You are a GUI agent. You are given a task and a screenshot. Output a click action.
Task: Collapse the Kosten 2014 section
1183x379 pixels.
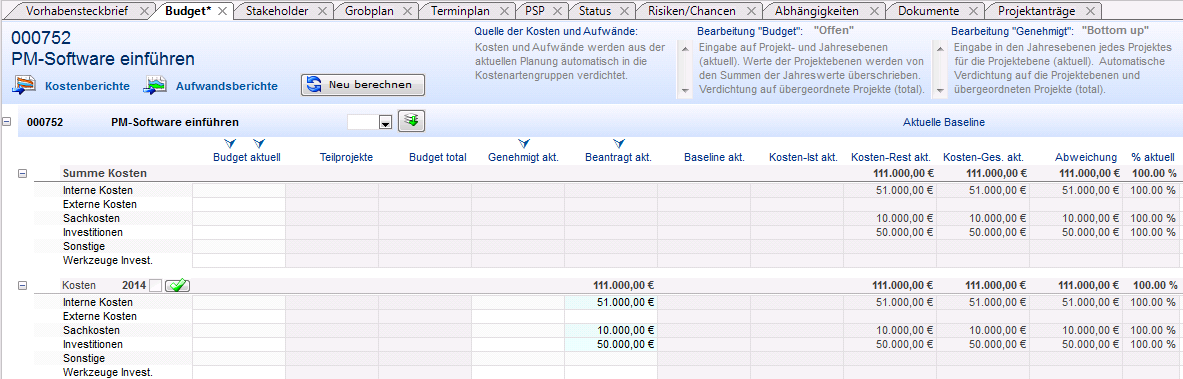(x=22, y=285)
